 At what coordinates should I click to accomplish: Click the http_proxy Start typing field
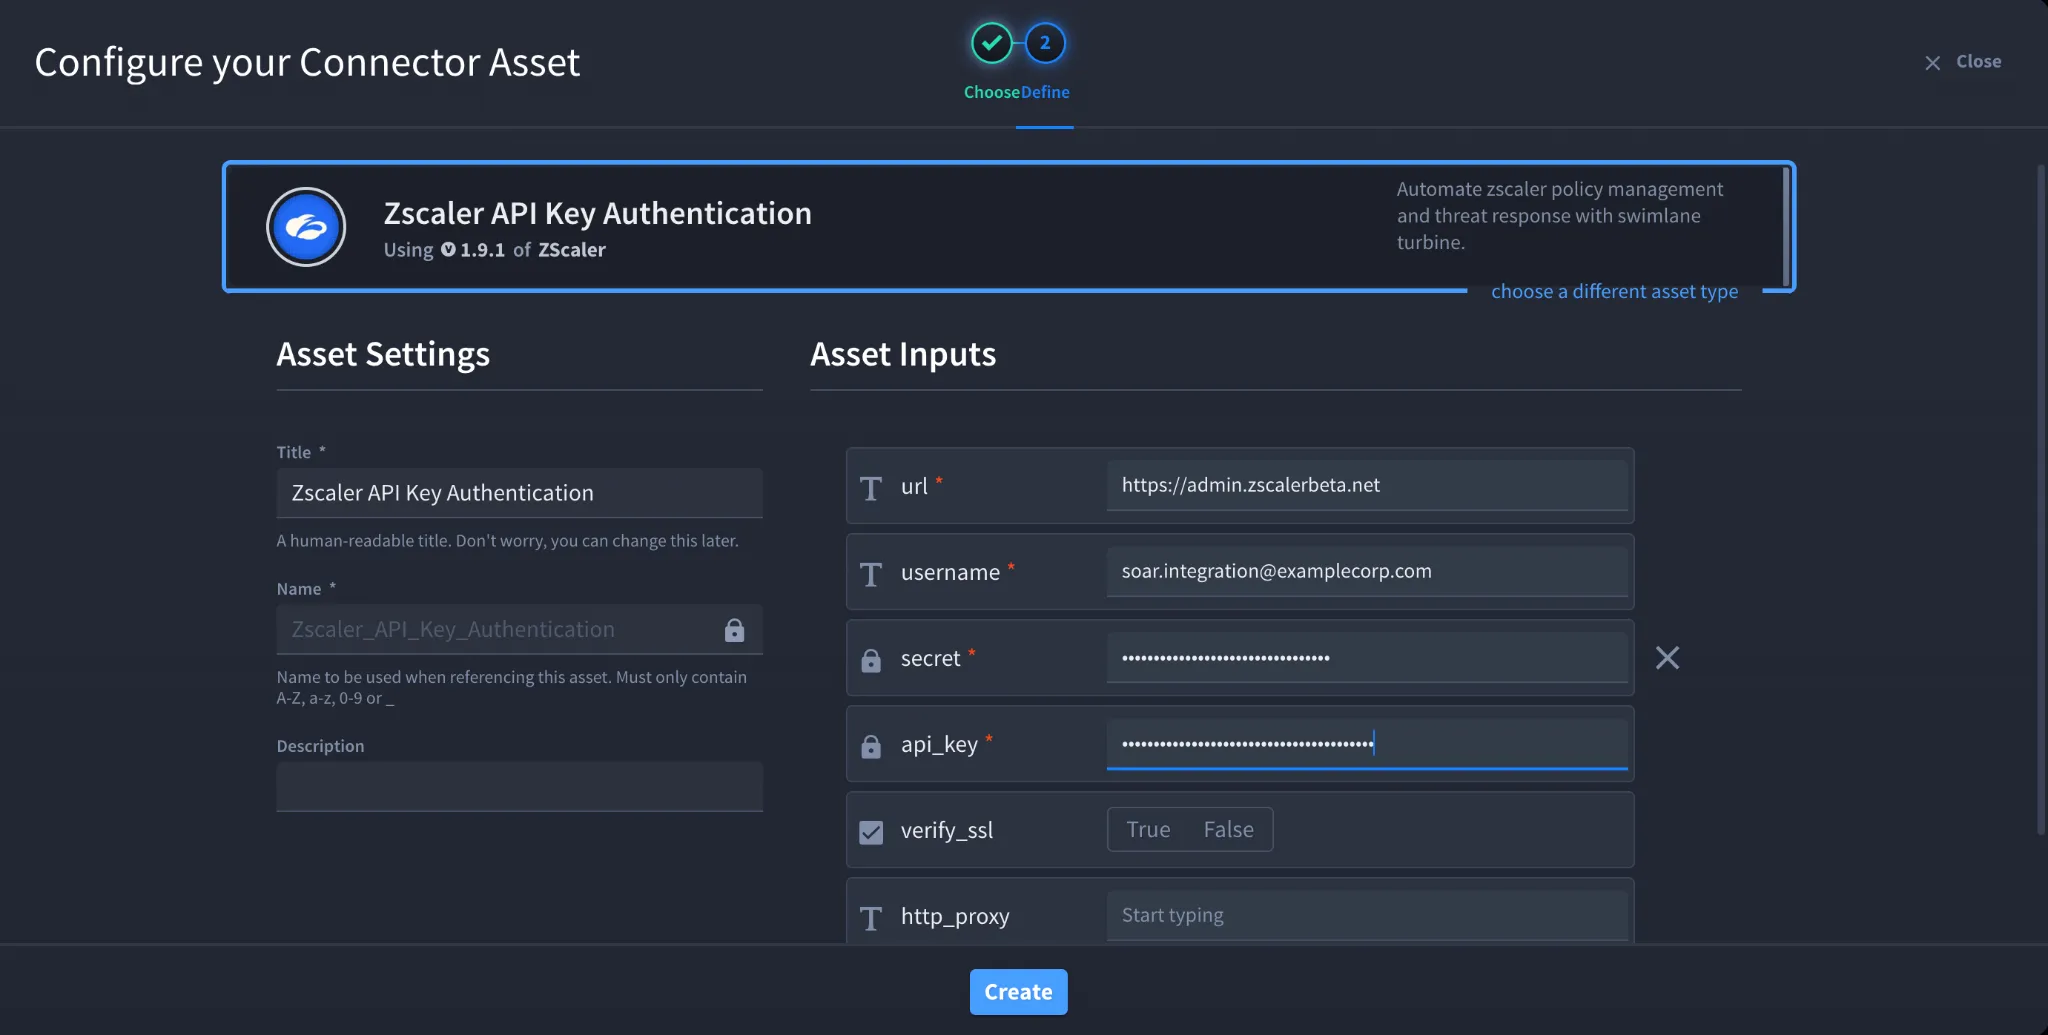1367,915
